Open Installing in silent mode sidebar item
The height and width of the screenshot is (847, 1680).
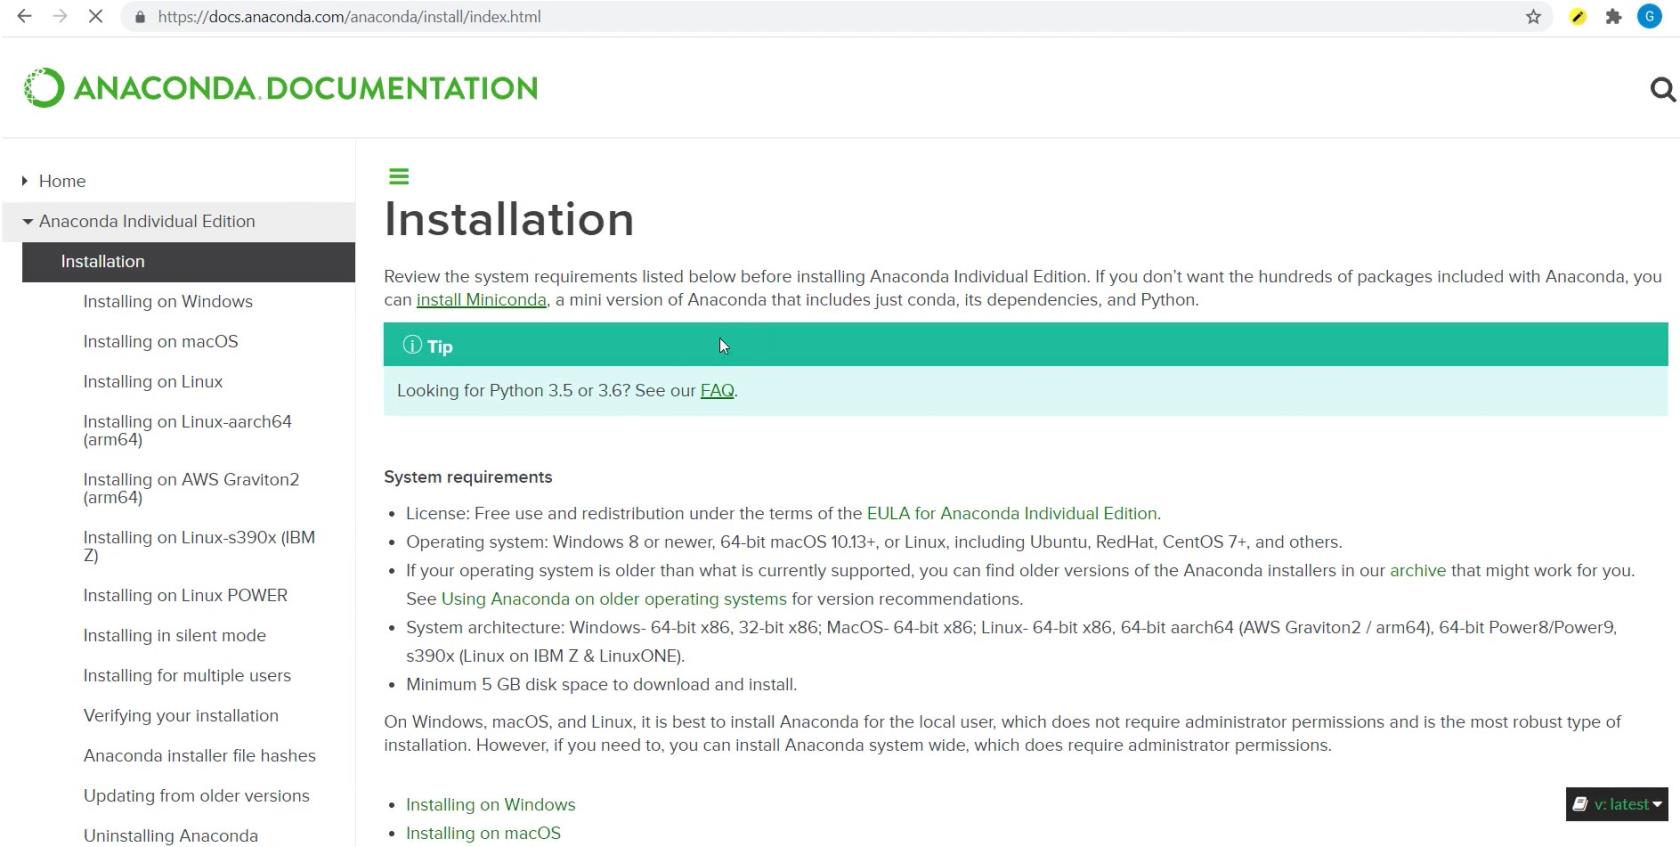pos(175,636)
